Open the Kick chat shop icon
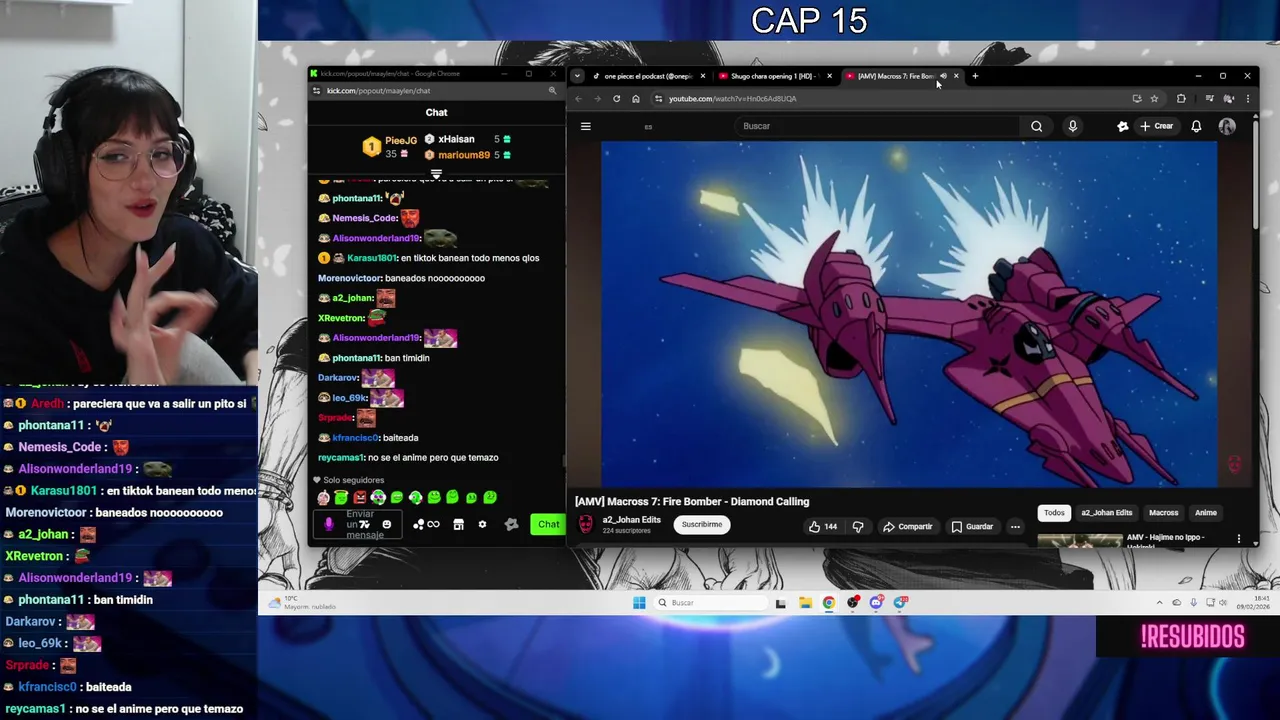 [458, 524]
